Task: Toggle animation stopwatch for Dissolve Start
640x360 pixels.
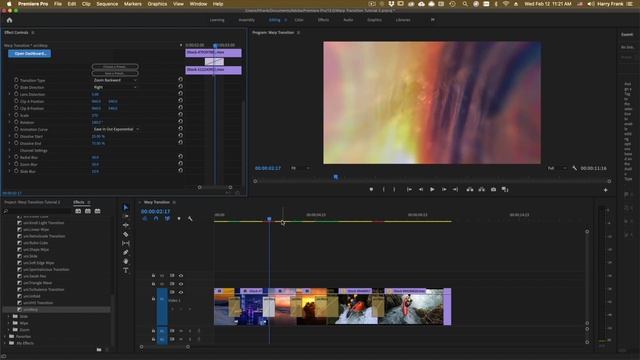Action: pyautogui.click(x=16, y=136)
